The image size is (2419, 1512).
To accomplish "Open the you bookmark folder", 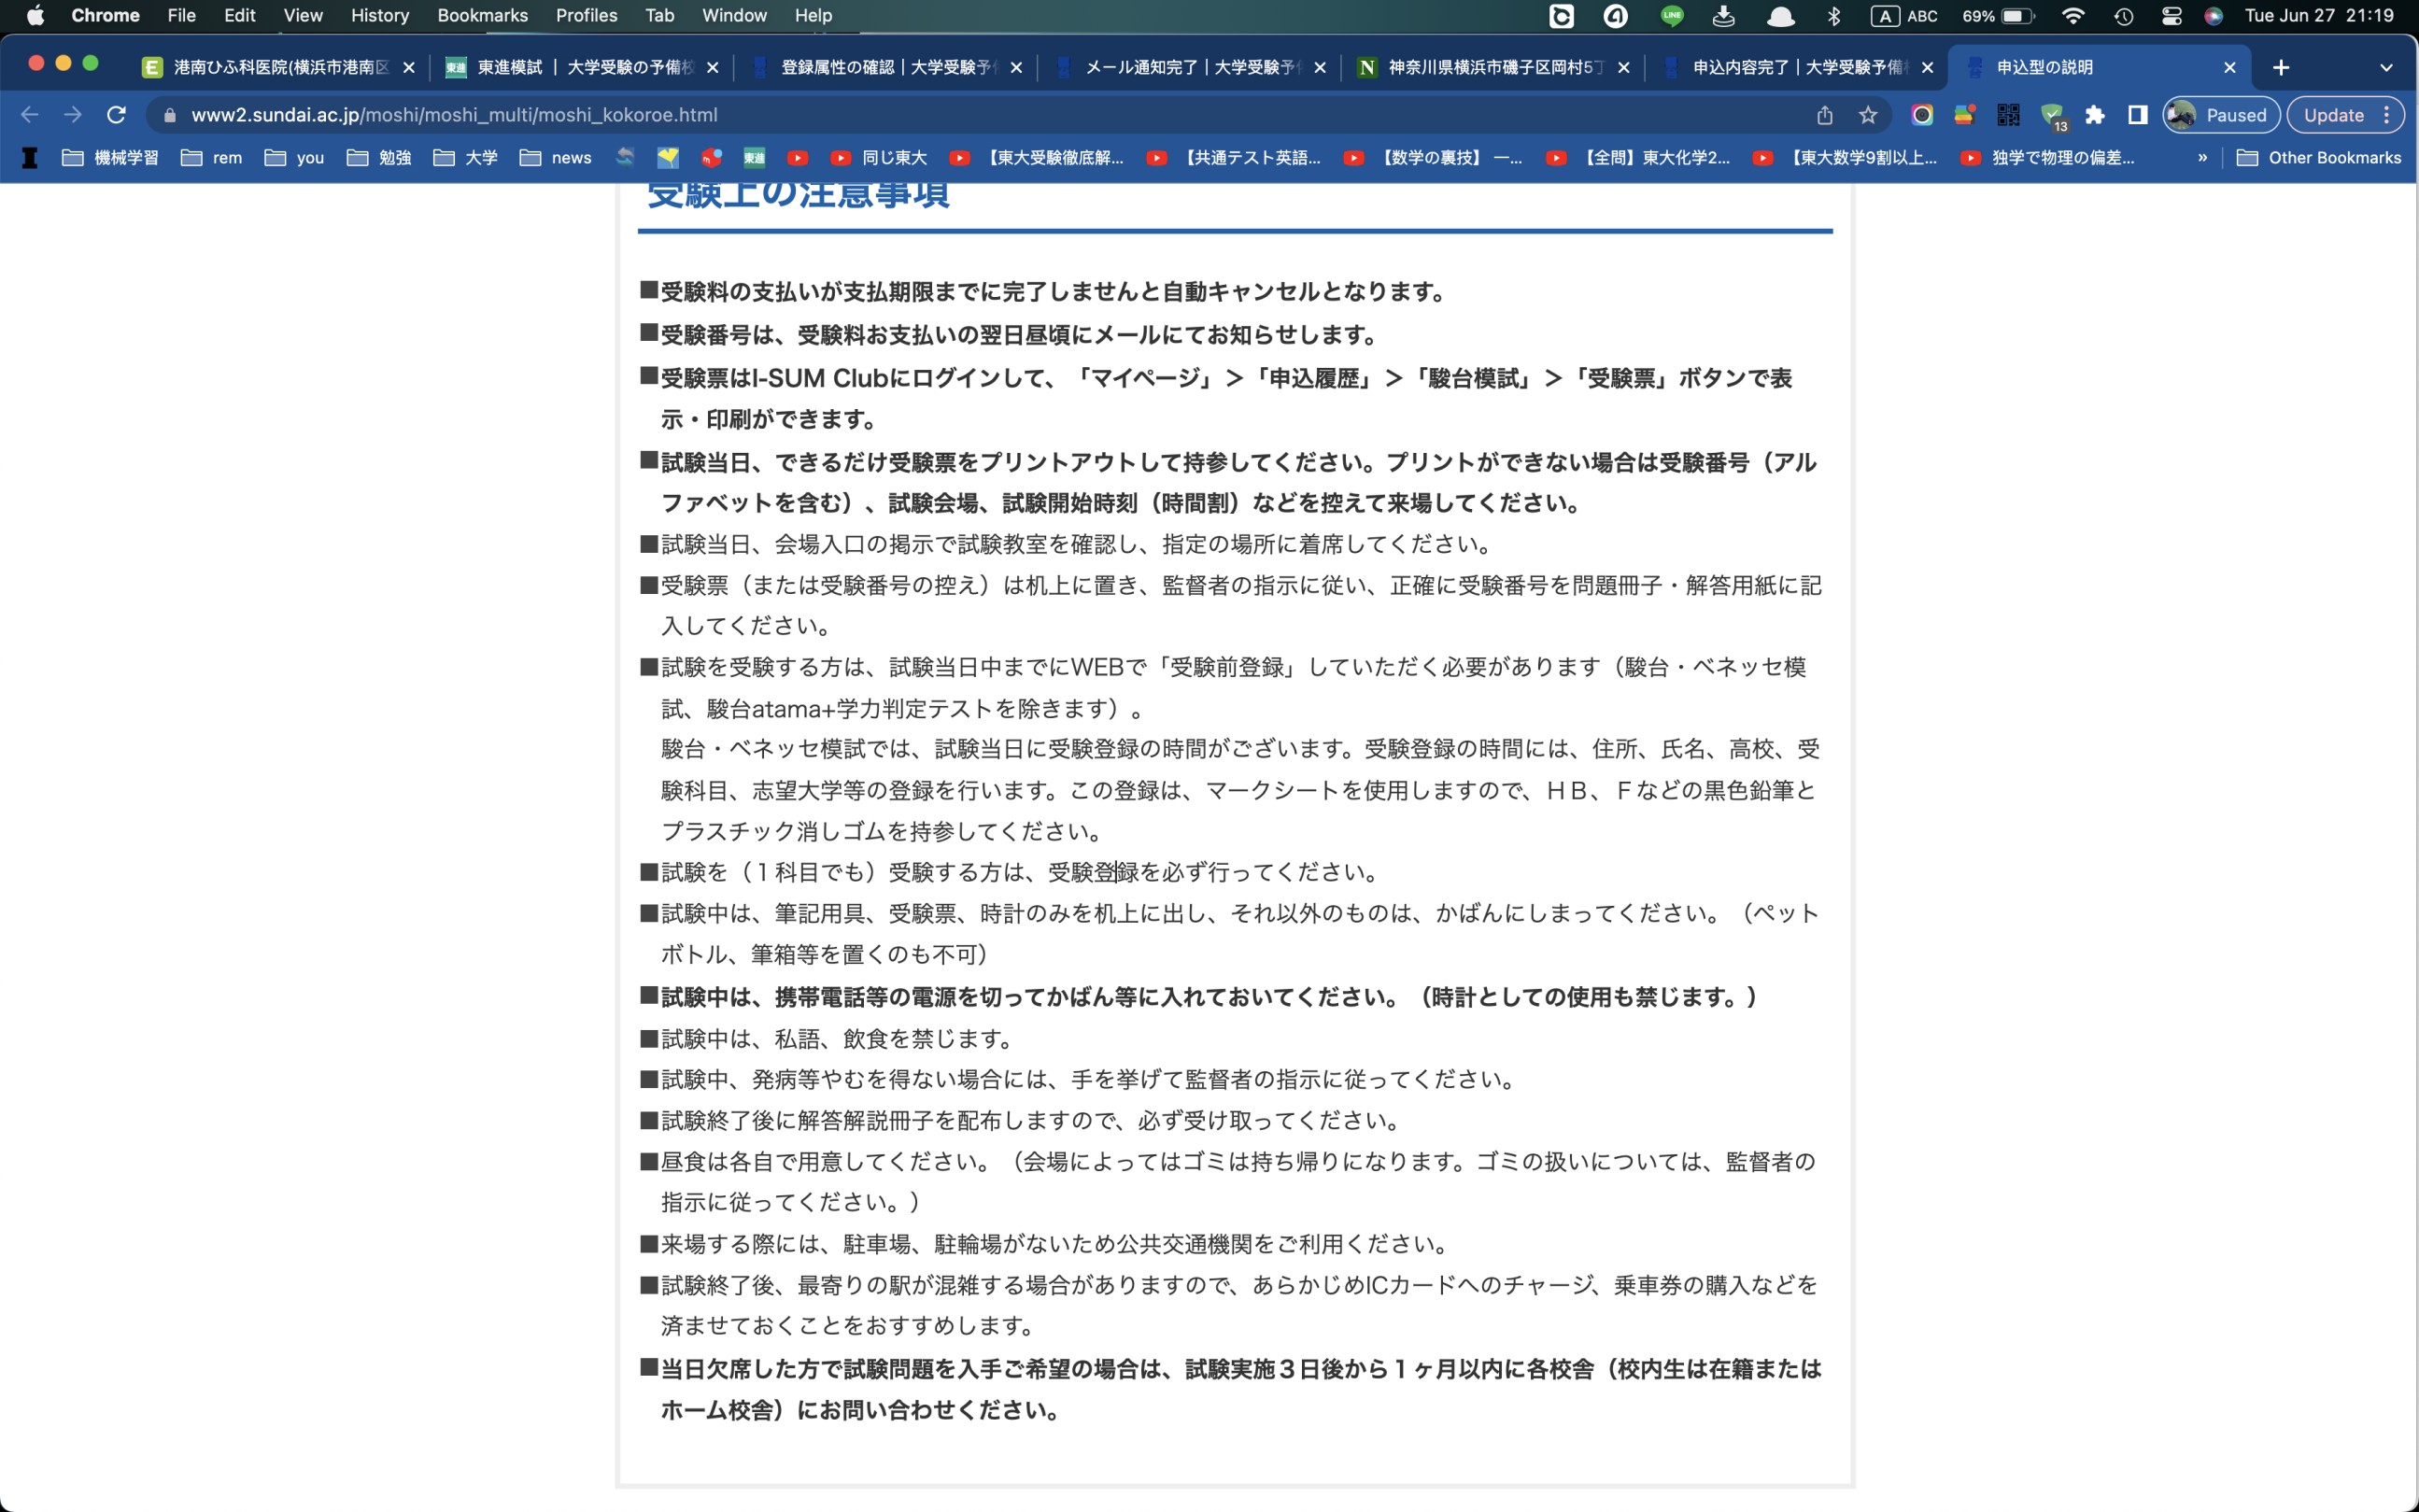I will point(294,158).
